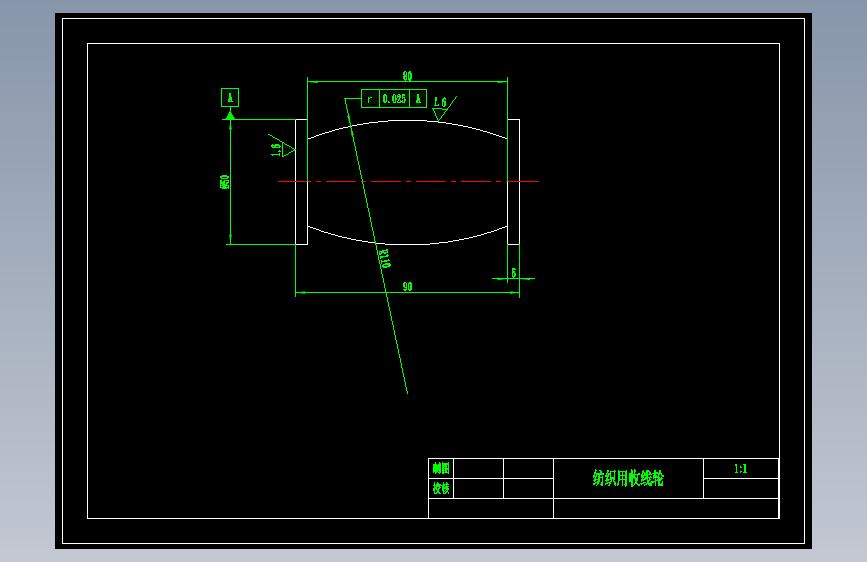Click the "校核" title block cell
Image resolution: width=867 pixels, height=562 pixels.
tap(441, 488)
